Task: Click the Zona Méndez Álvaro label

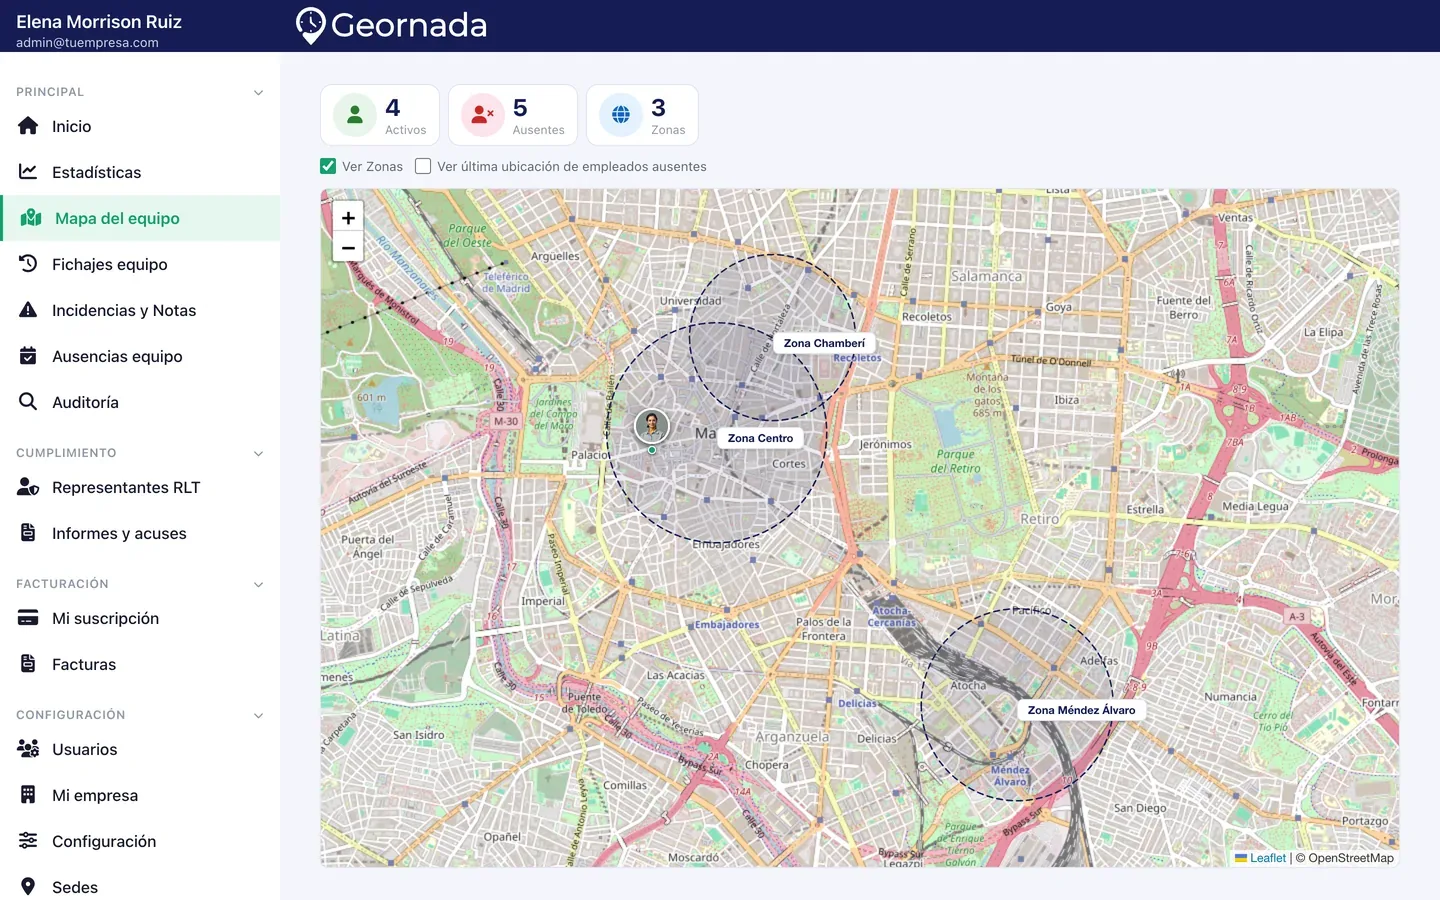Action: pos(1081,710)
